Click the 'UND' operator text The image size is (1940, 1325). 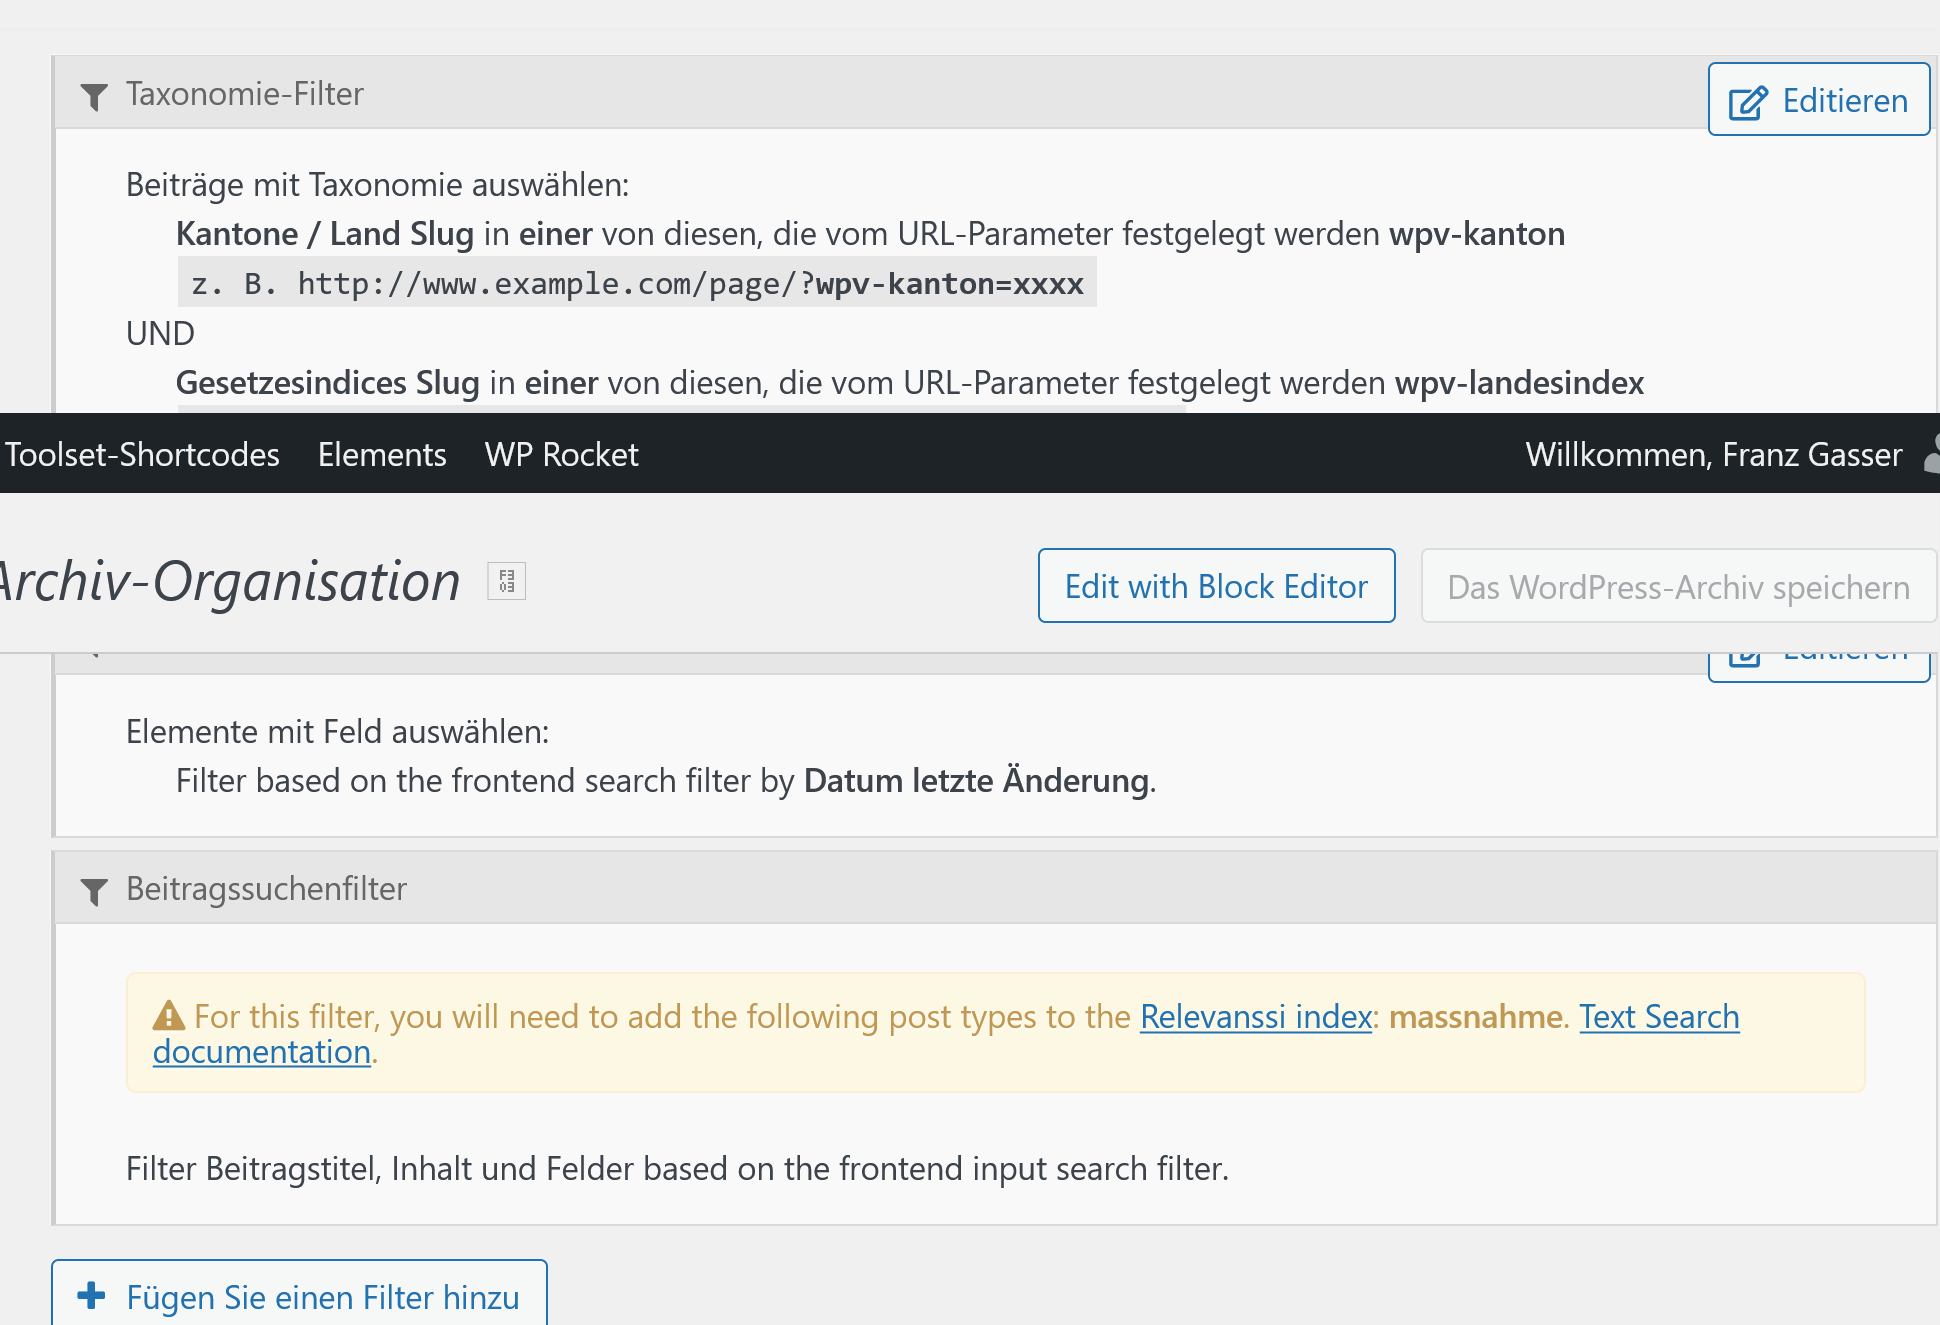click(x=160, y=333)
